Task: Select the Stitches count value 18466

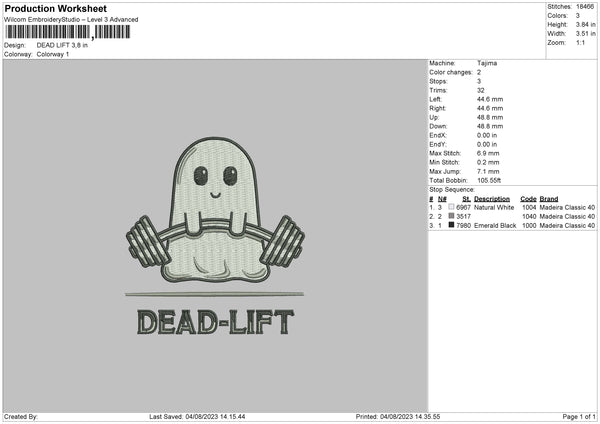Action: coord(585,6)
